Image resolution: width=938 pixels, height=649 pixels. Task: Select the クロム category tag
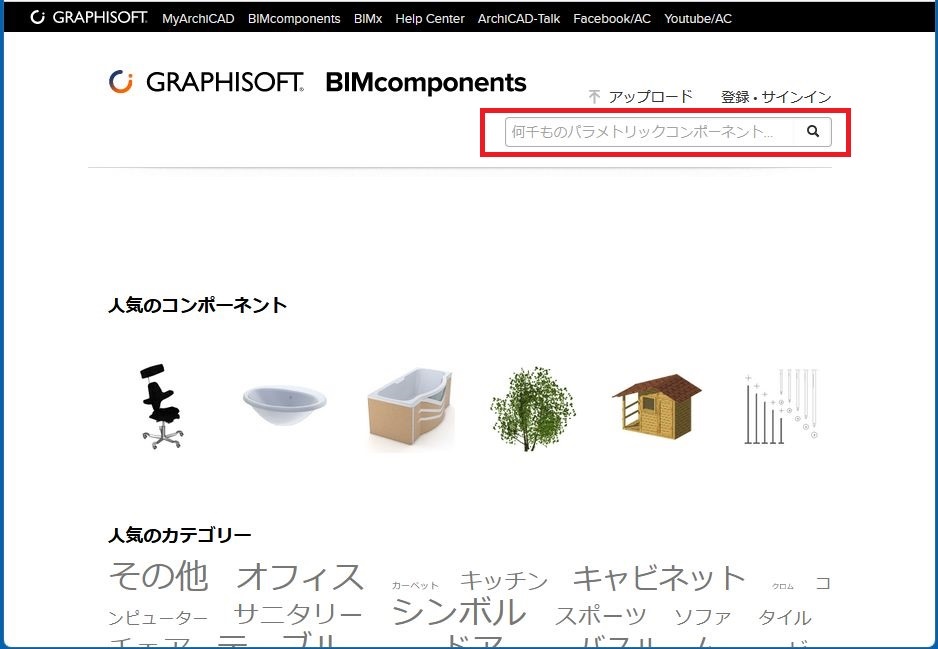(782, 586)
